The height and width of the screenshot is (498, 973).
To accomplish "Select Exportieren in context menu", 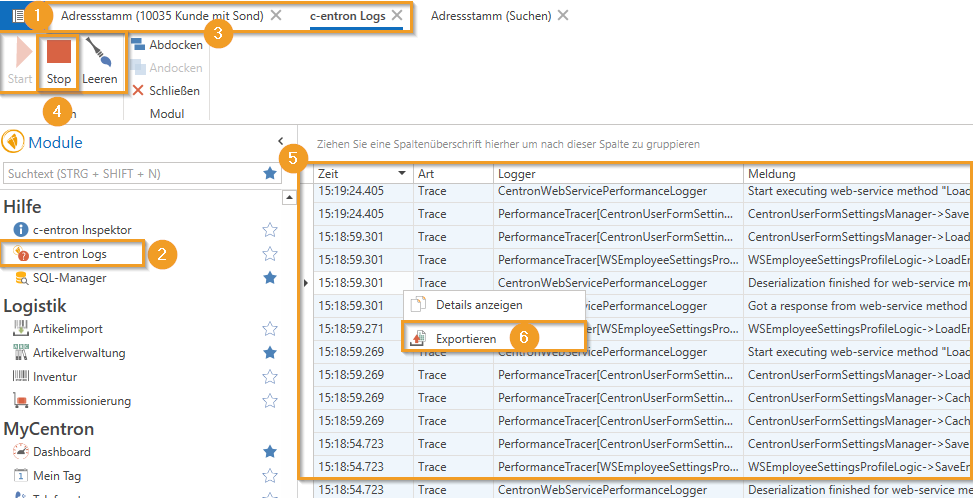I will click(x=465, y=339).
